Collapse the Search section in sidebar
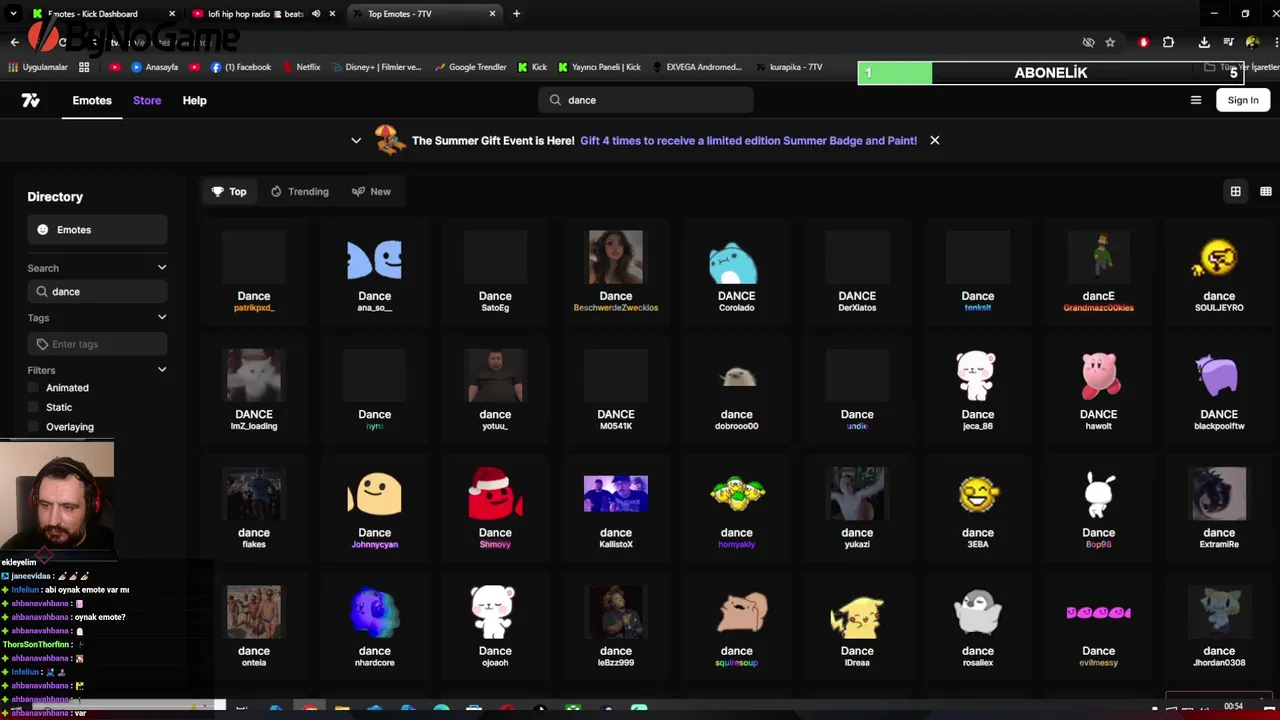This screenshot has height=720, width=1280. (x=162, y=268)
